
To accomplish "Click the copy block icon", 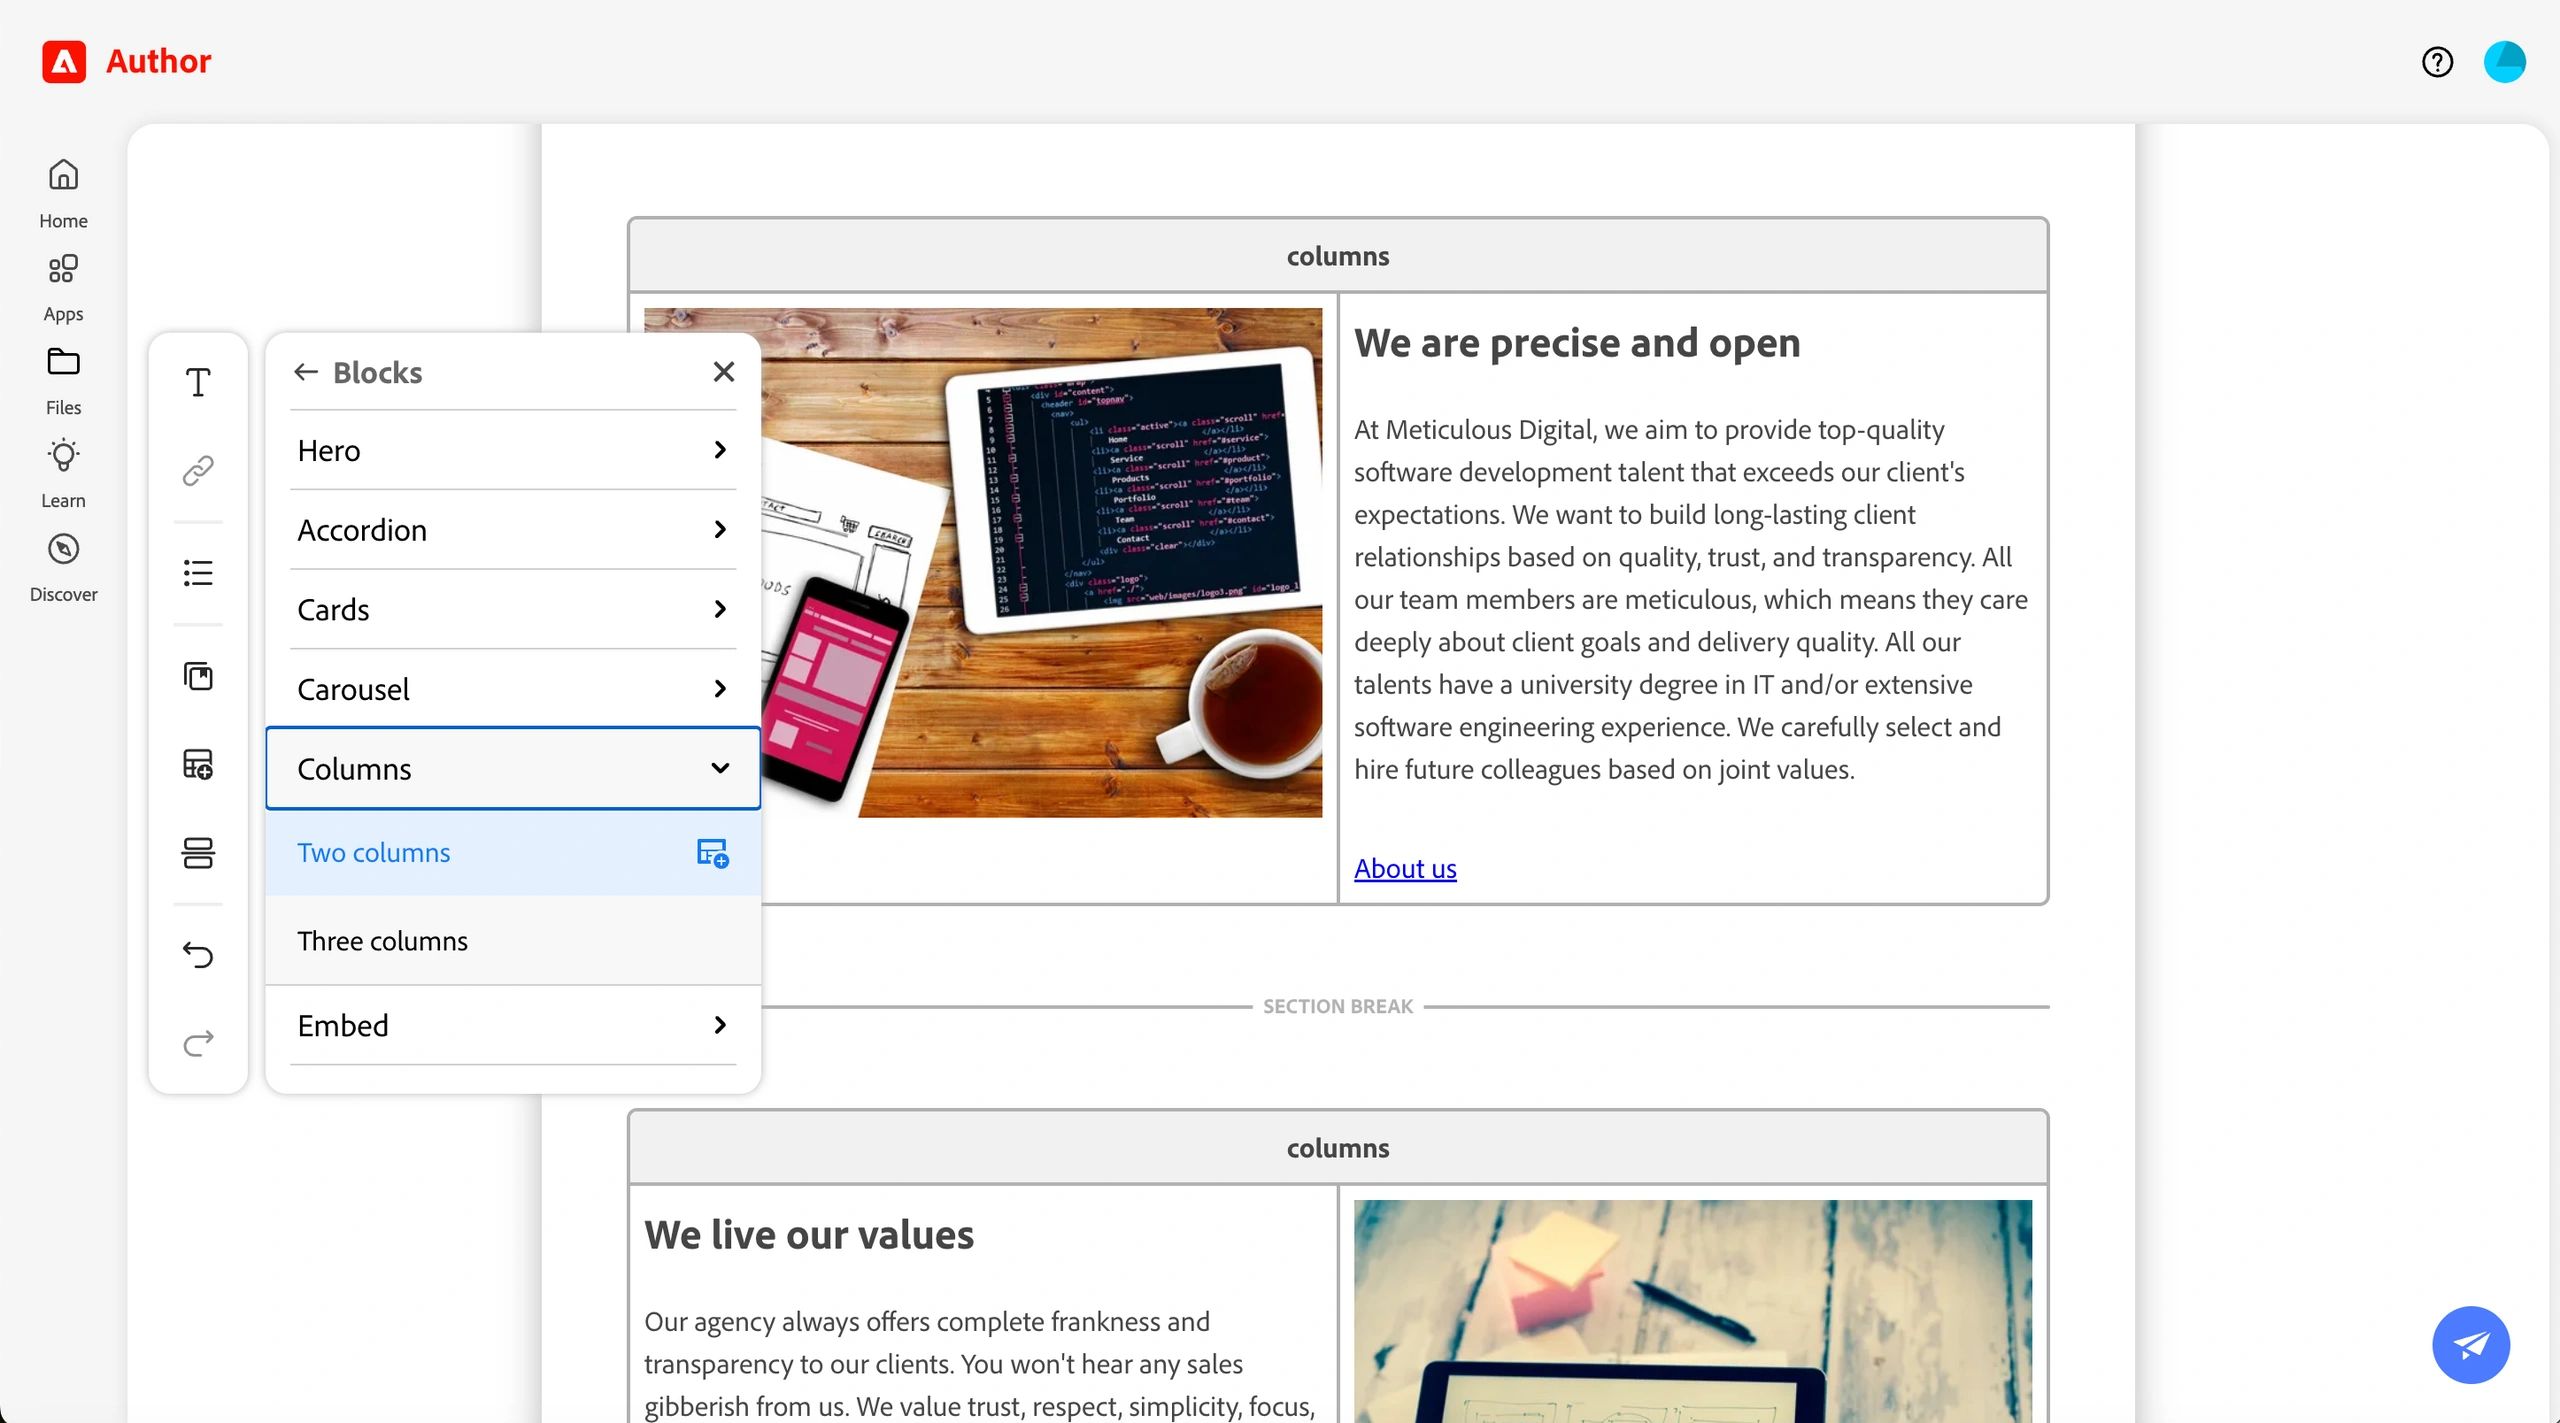I will click(198, 676).
